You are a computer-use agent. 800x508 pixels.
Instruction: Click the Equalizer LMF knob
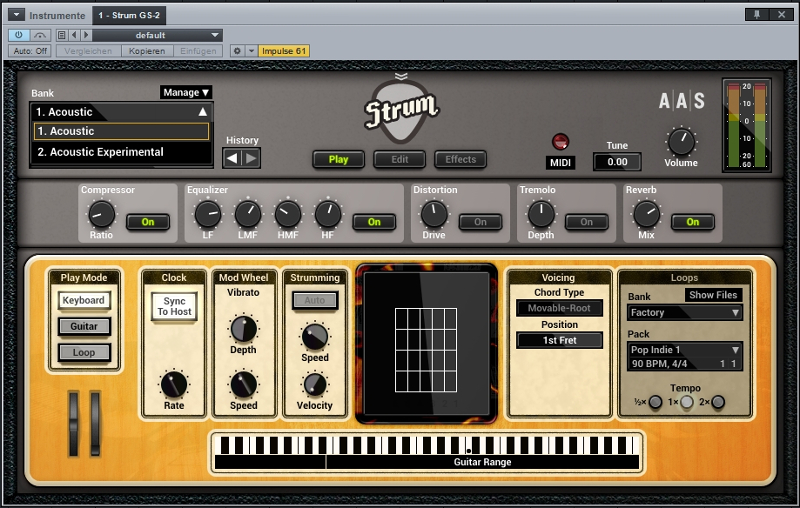click(x=247, y=214)
